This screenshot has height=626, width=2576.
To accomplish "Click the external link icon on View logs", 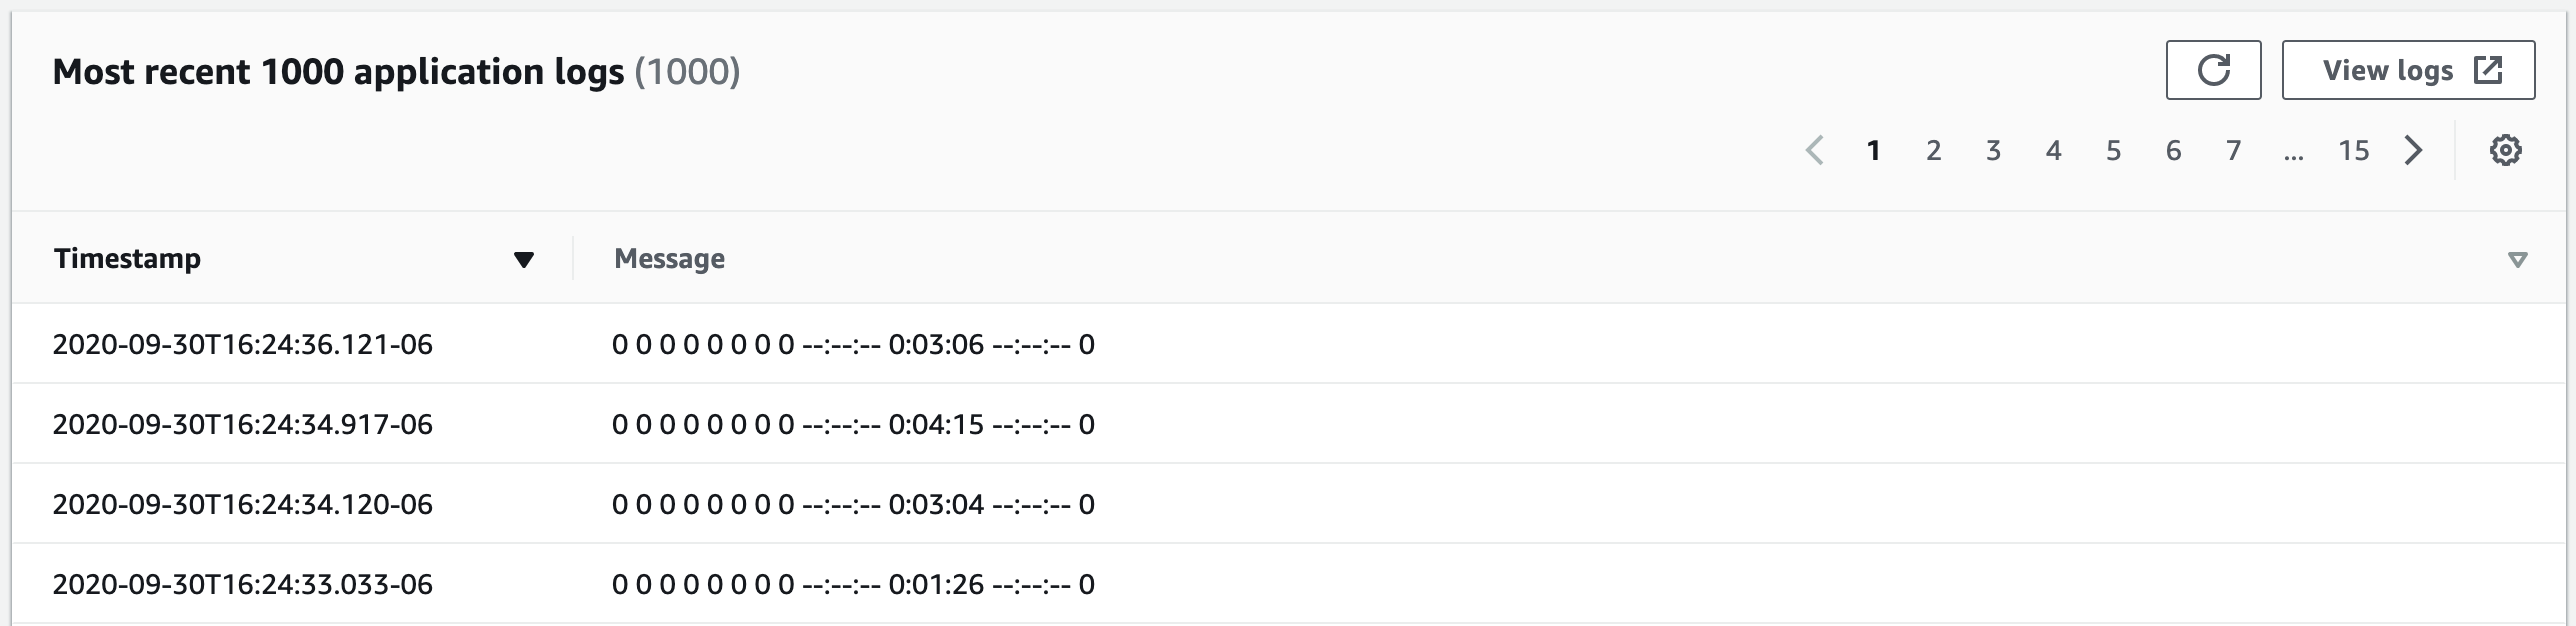I will pos(2488,70).
